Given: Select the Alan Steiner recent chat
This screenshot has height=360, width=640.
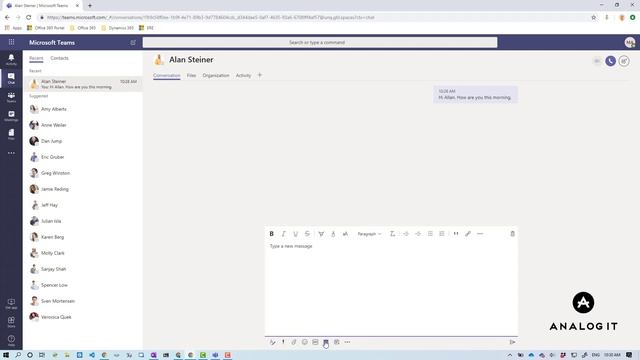Looking at the screenshot, I should (x=83, y=84).
